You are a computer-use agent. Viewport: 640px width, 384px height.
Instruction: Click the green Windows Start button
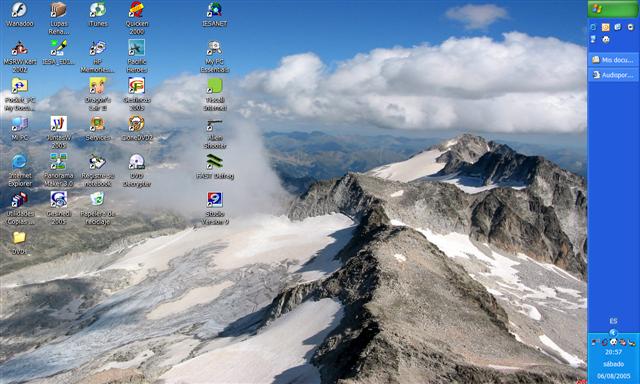tap(613, 9)
